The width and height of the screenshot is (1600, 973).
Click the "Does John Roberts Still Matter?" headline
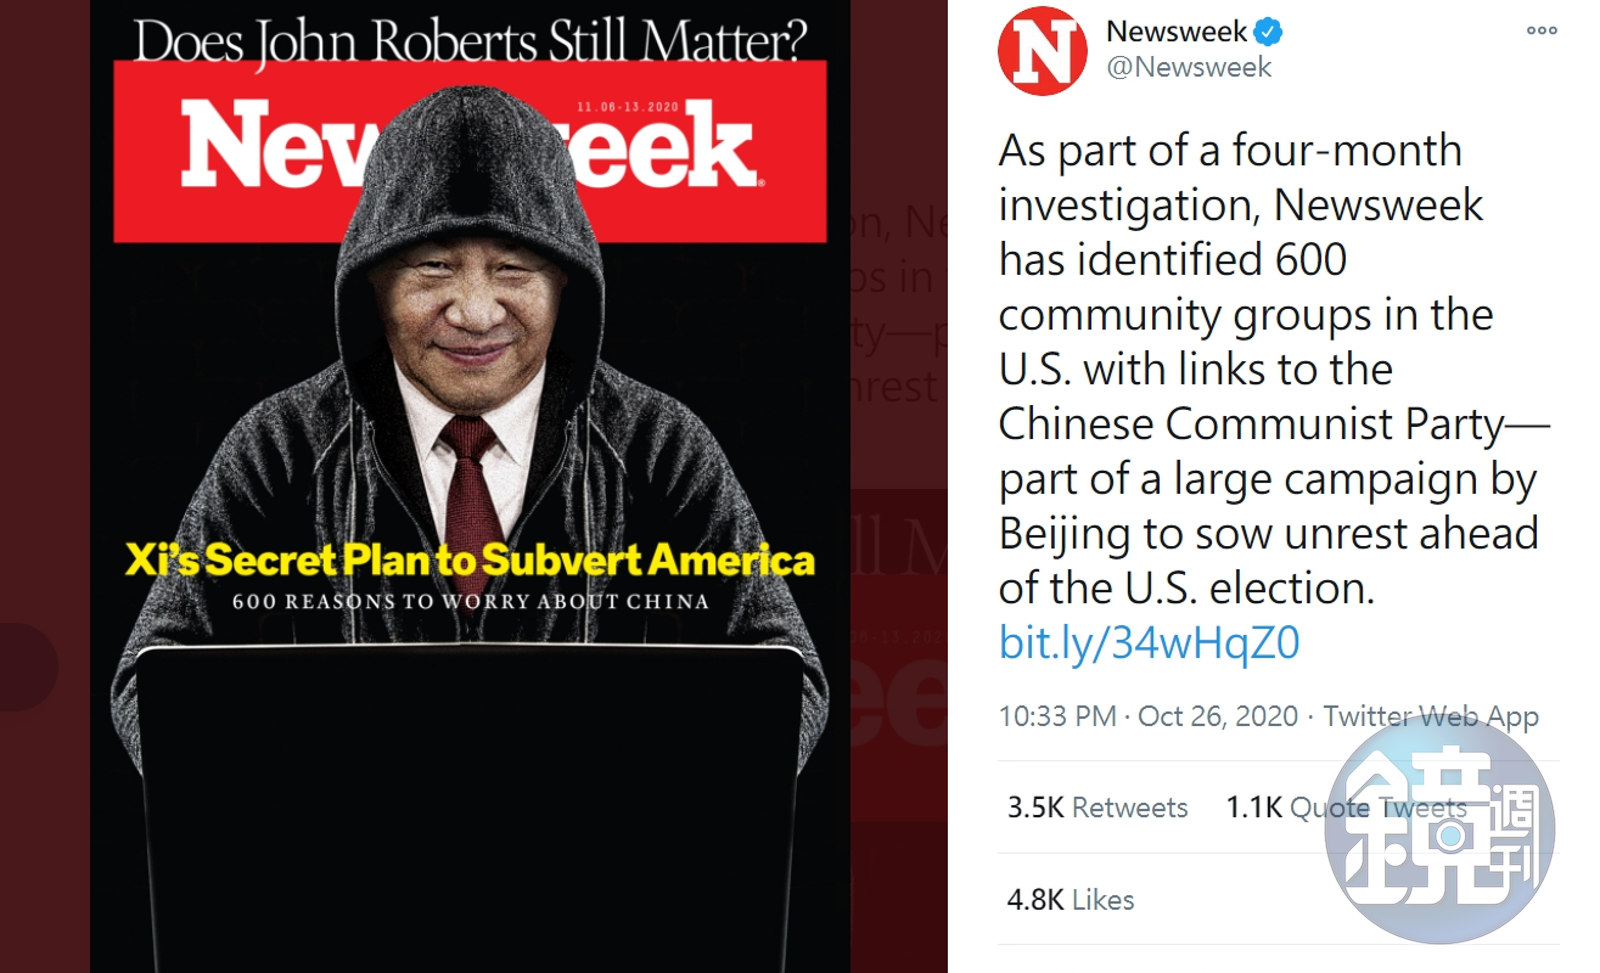point(470,40)
